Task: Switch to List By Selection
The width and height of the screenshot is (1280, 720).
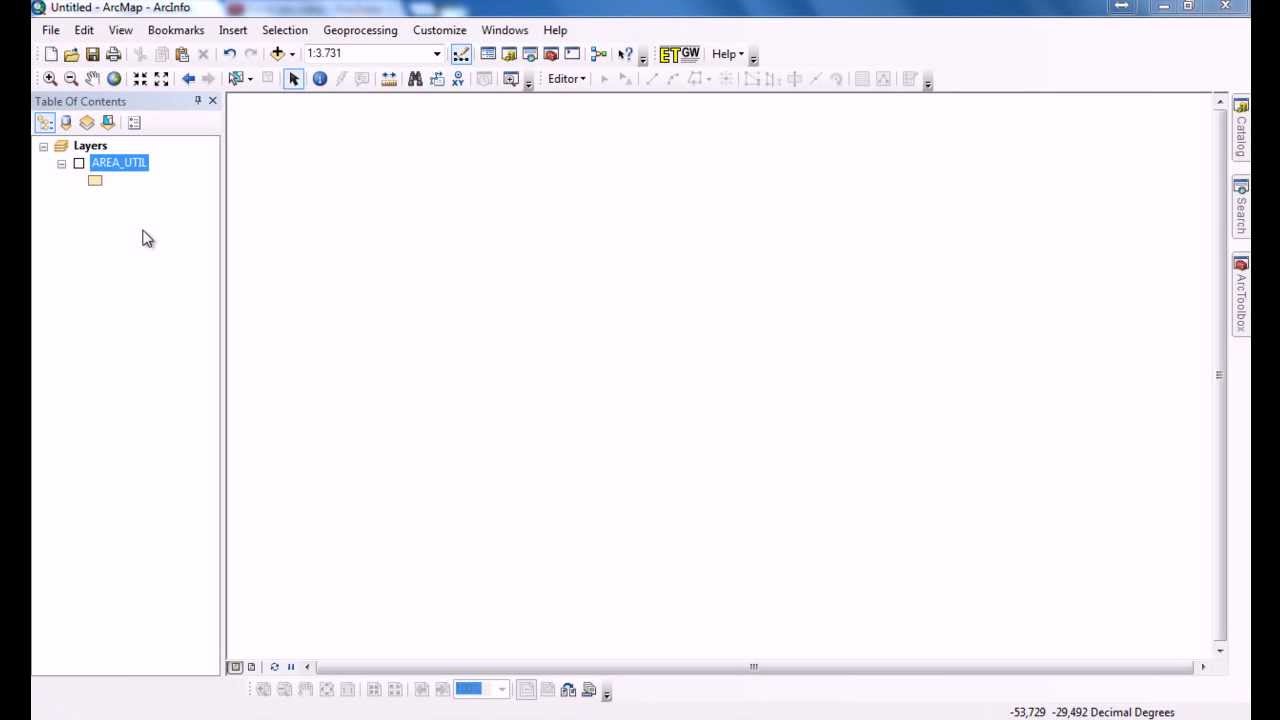Action: tap(108, 122)
